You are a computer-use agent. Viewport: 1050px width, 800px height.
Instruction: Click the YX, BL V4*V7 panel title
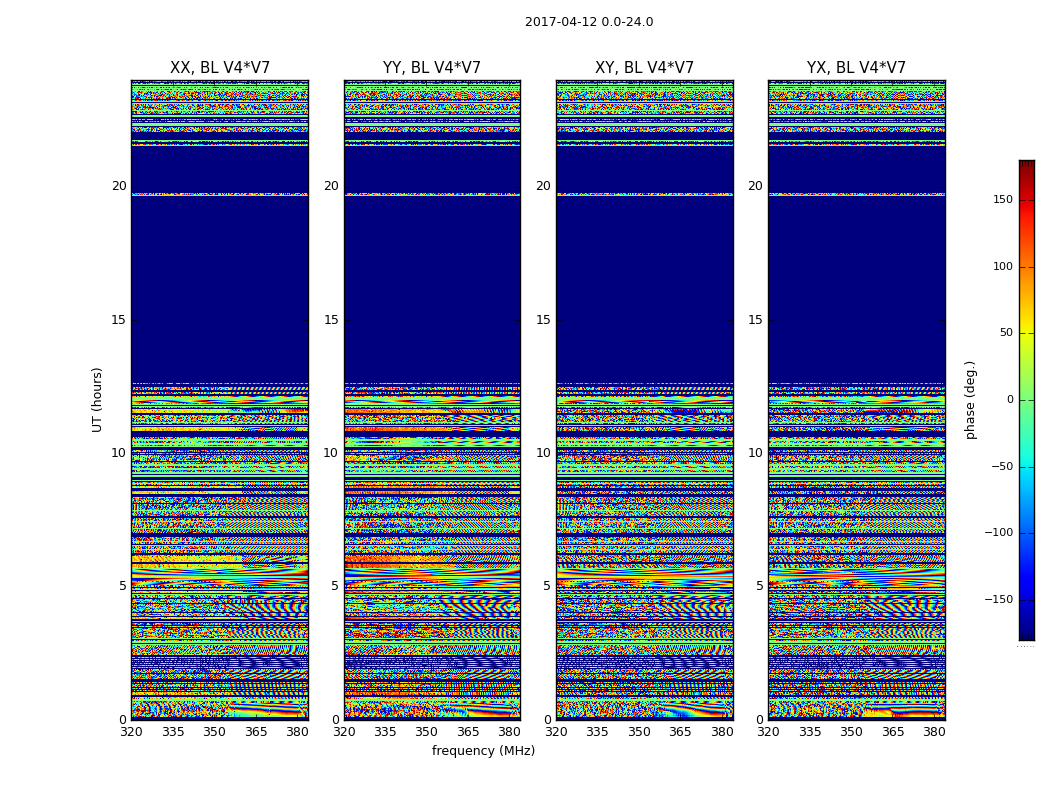click(x=857, y=68)
